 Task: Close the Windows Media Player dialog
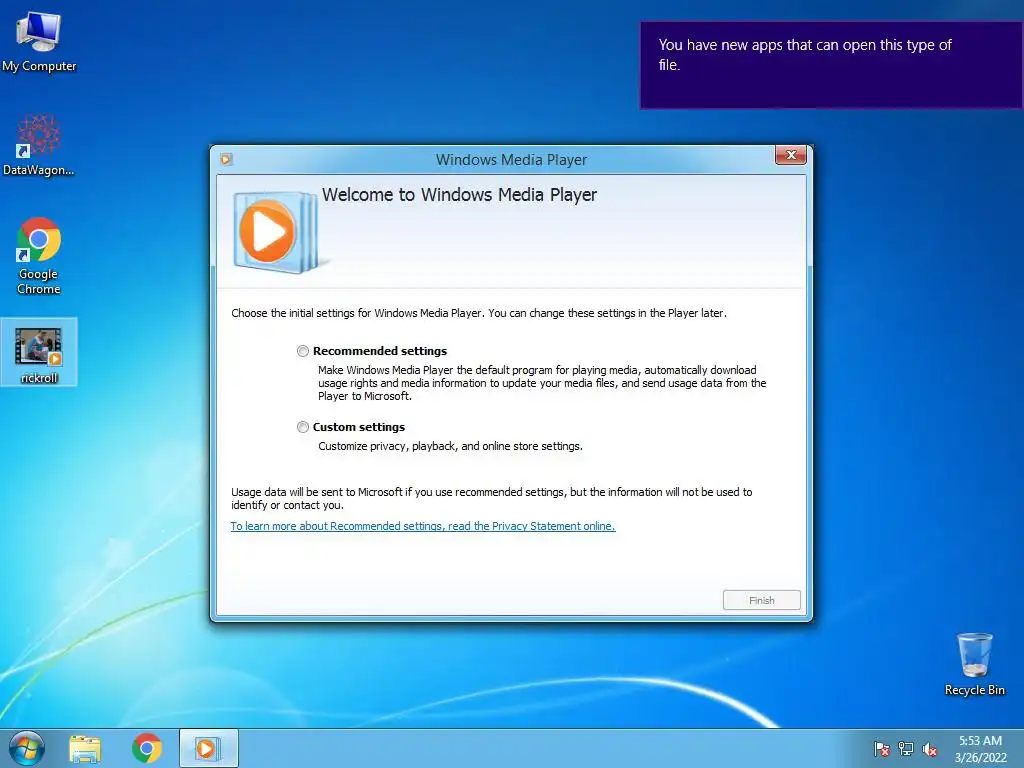click(x=791, y=155)
